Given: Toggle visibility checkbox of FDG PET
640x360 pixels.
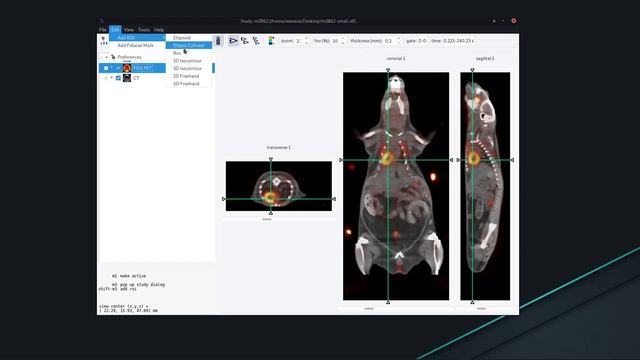Looking at the screenshot, I should [118, 68].
